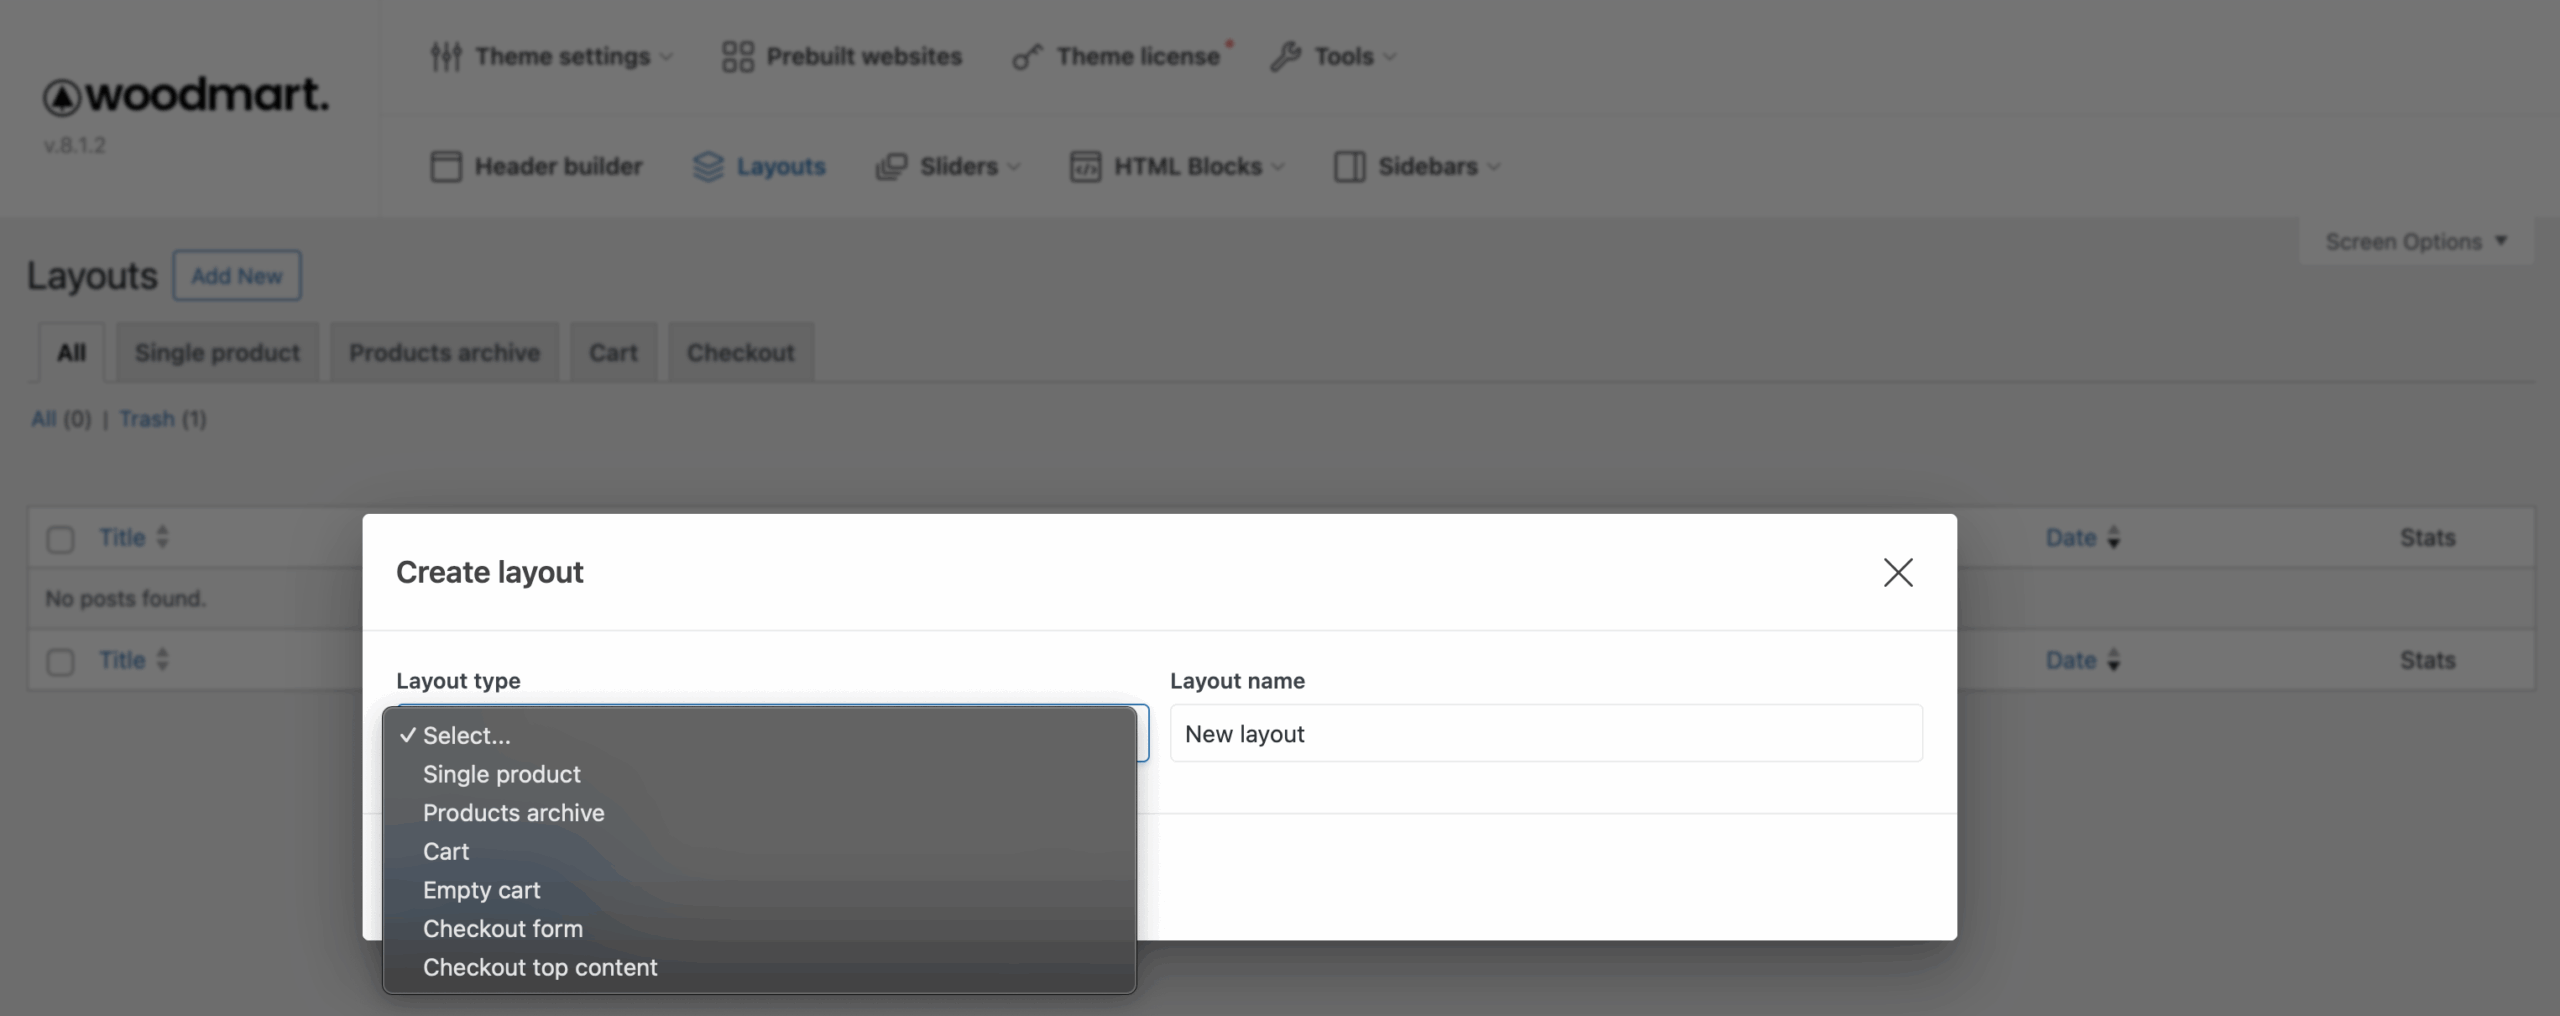This screenshot has height=1016, width=2560.
Task: Open the Screen Options panel
Action: click(2416, 242)
